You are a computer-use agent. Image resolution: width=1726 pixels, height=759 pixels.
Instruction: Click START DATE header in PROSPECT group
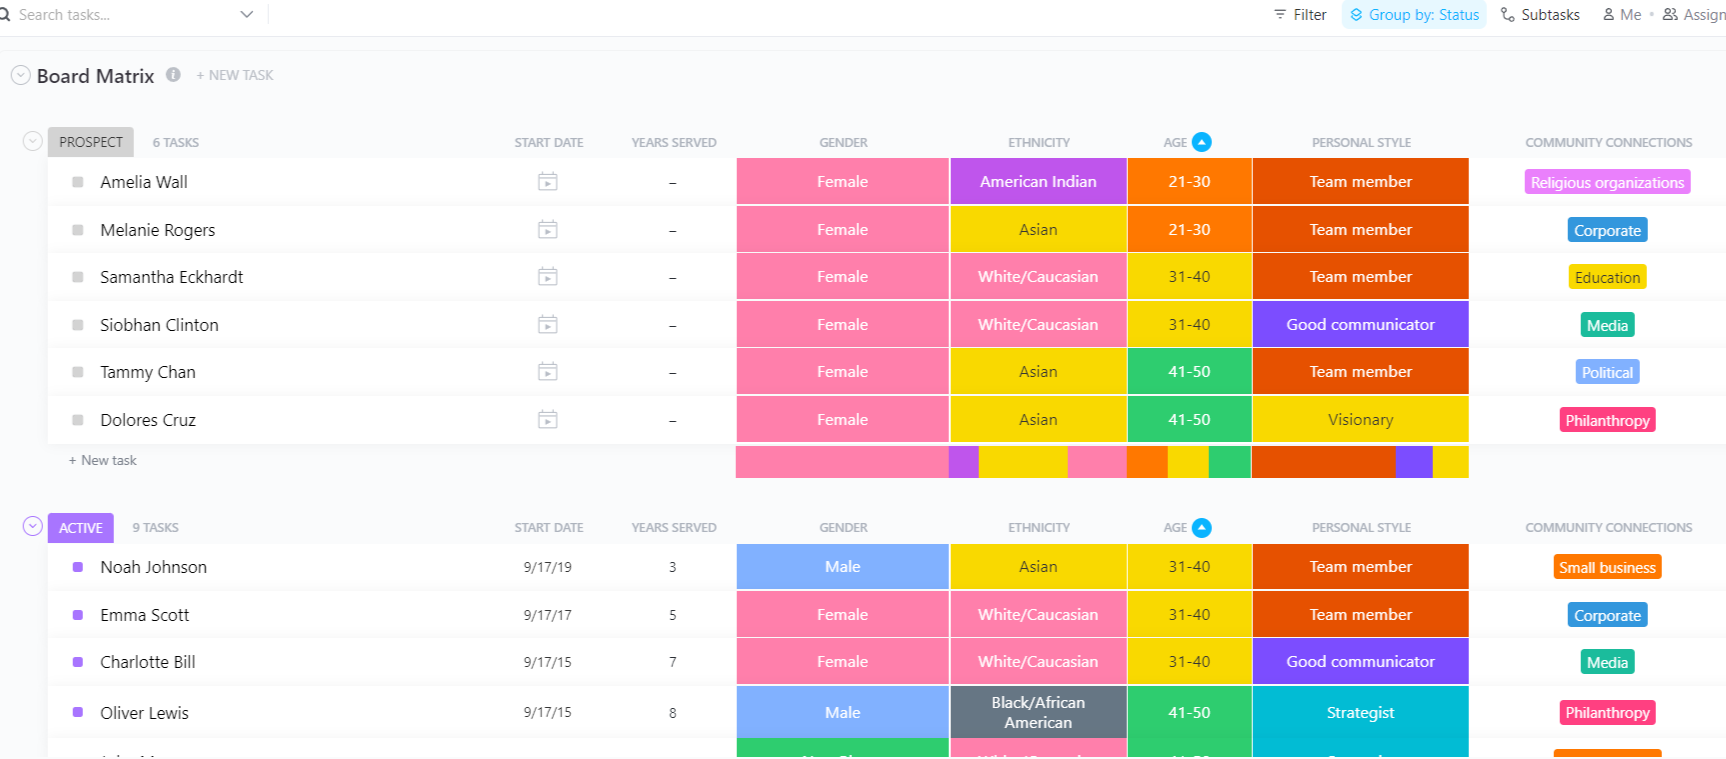pos(549,143)
